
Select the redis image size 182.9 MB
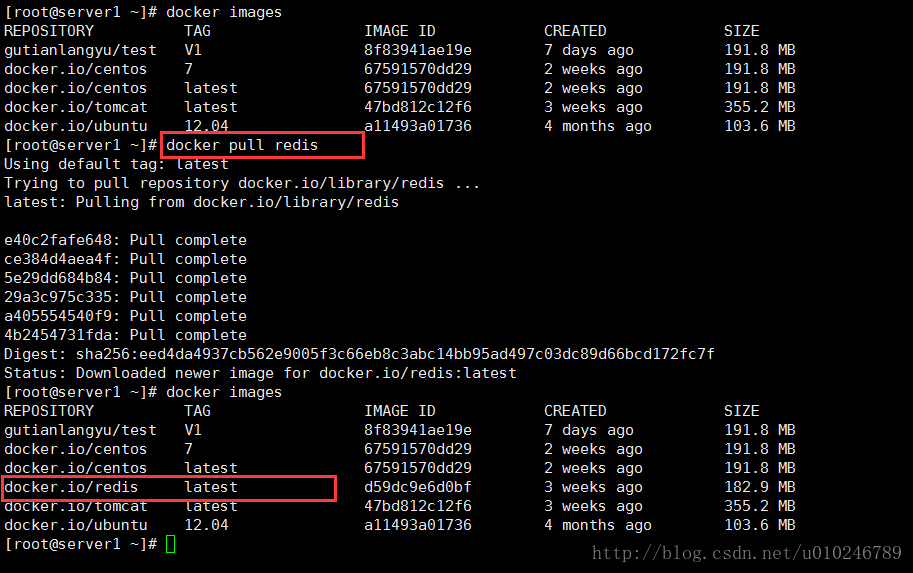pos(760,487)
